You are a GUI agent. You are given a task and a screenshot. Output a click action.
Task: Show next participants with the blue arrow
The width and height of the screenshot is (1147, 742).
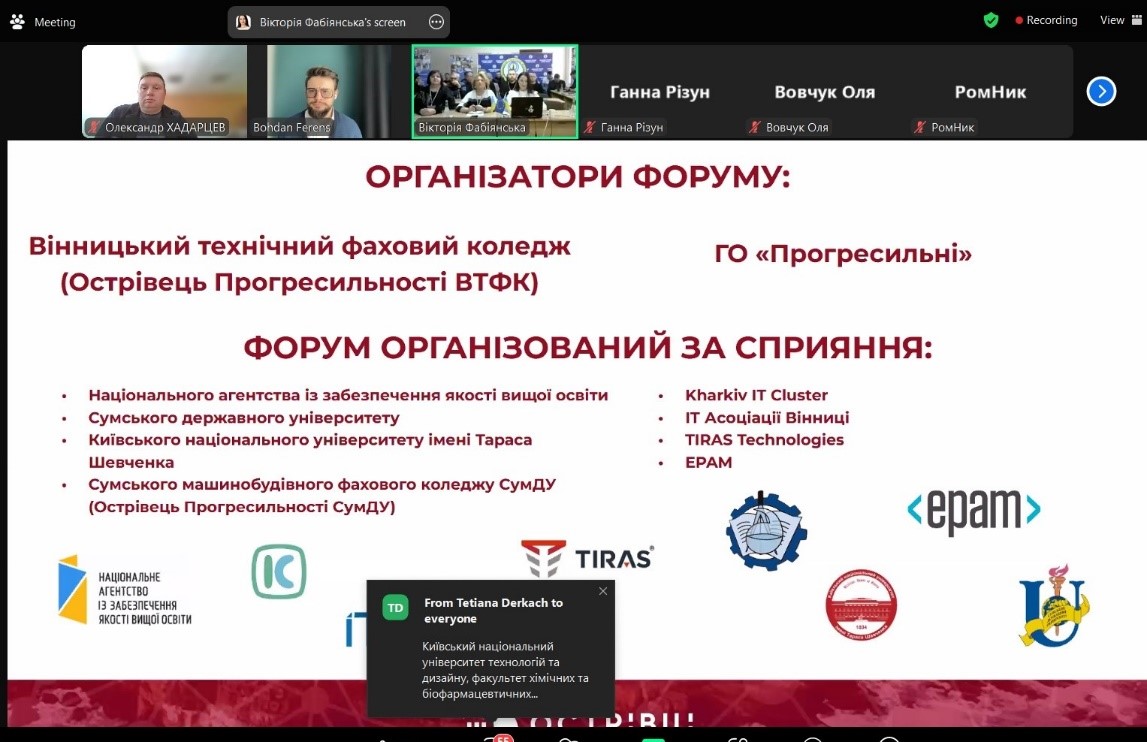pyautogui.click(x=1101, y=91)
